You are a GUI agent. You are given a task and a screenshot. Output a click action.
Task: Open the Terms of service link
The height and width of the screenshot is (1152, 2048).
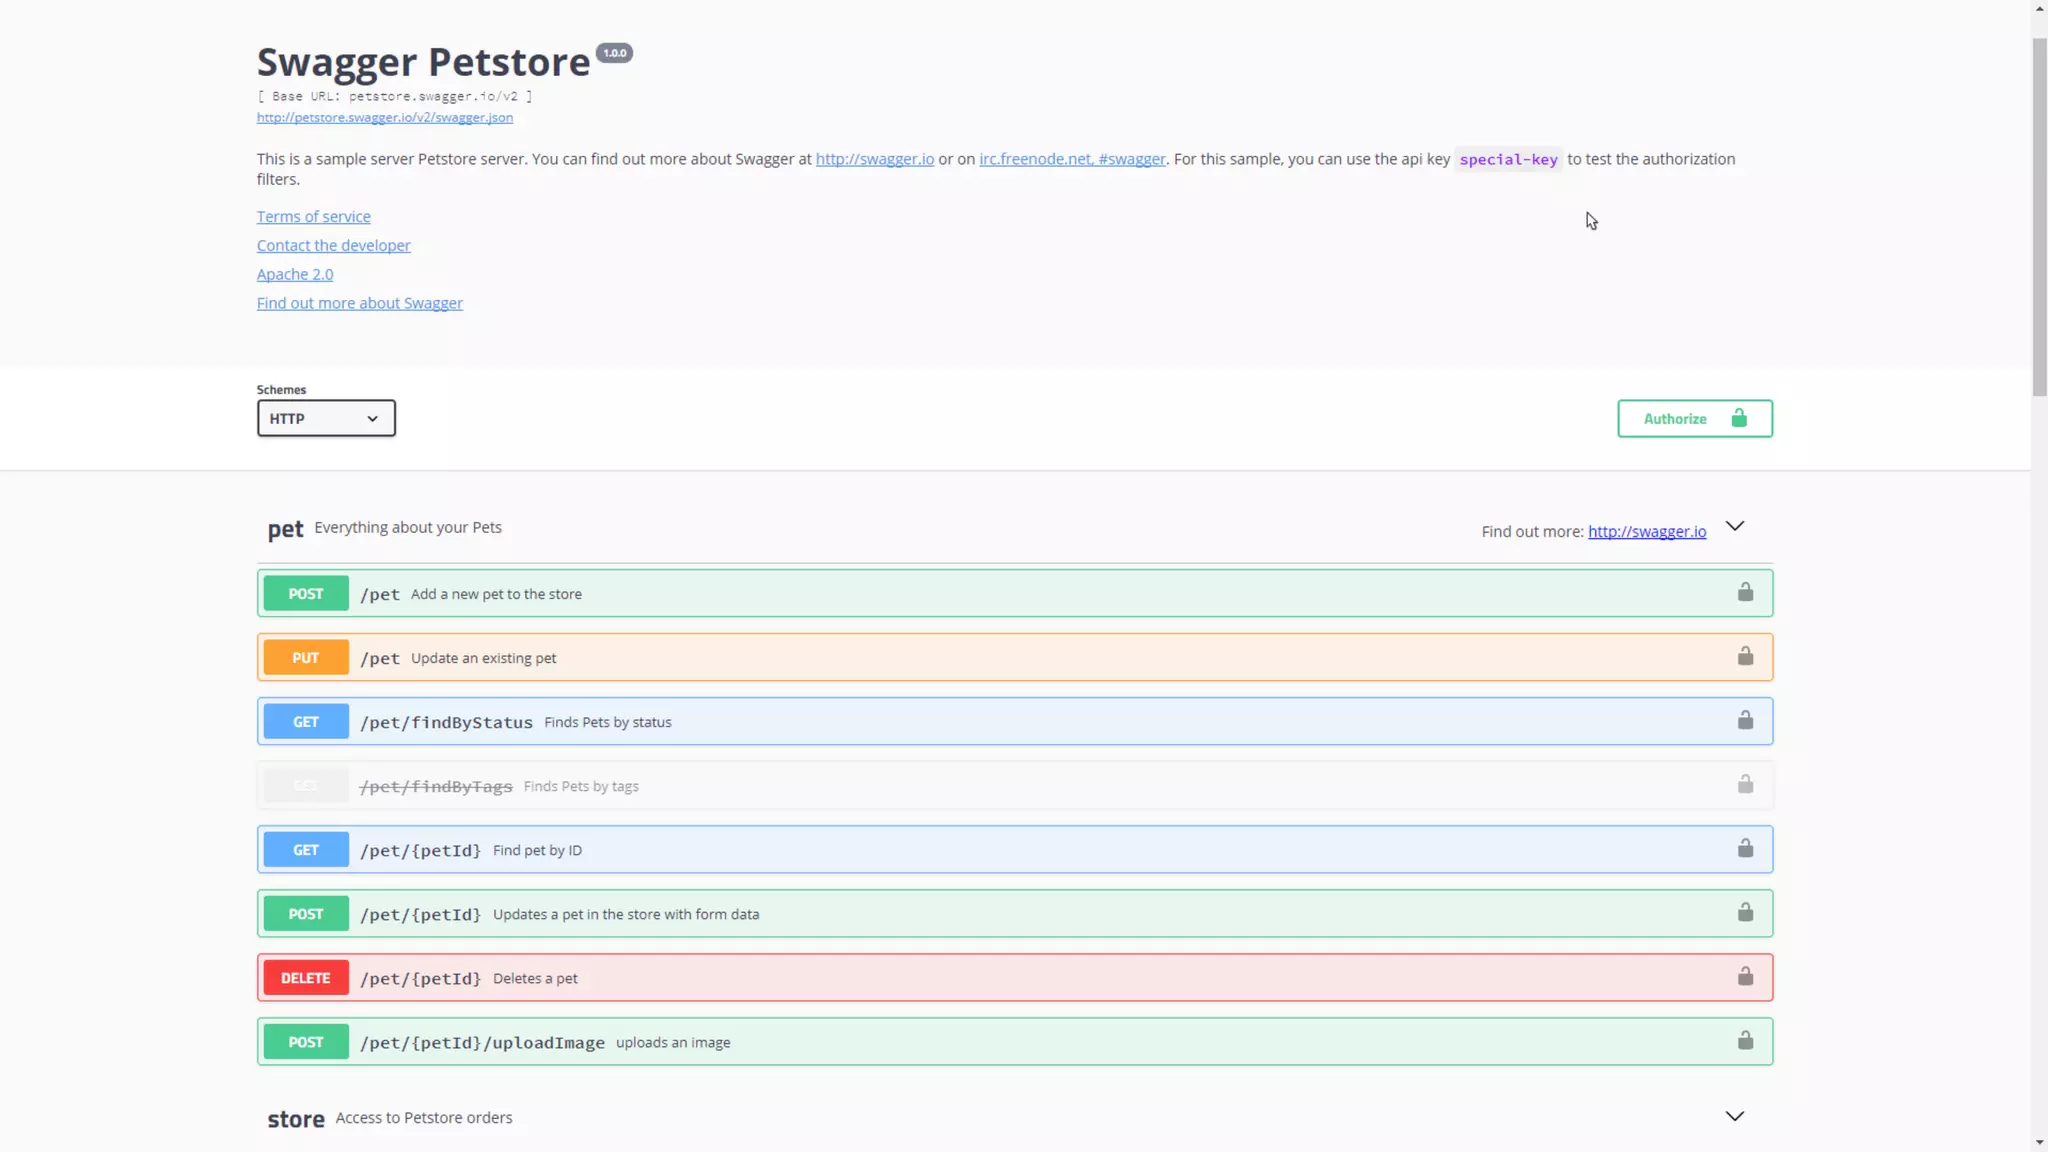pyautogui.click(x=313, y=217)
